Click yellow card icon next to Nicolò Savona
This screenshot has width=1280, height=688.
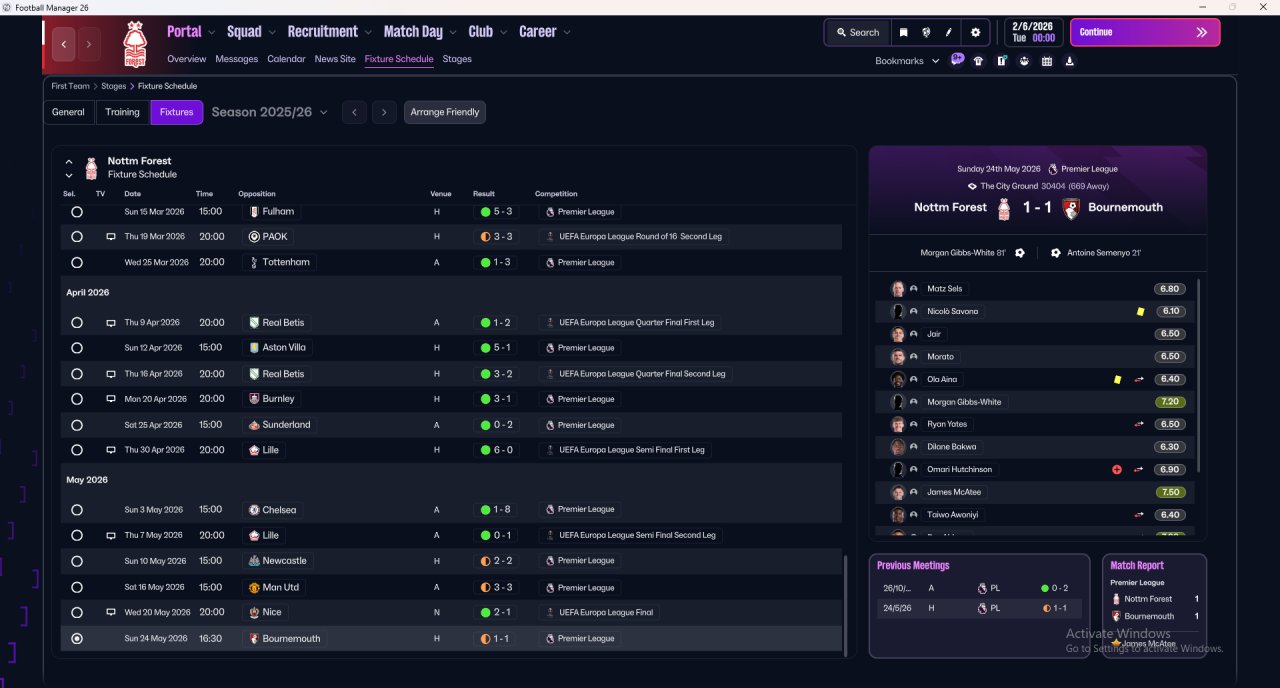[x=1140, y=311]
